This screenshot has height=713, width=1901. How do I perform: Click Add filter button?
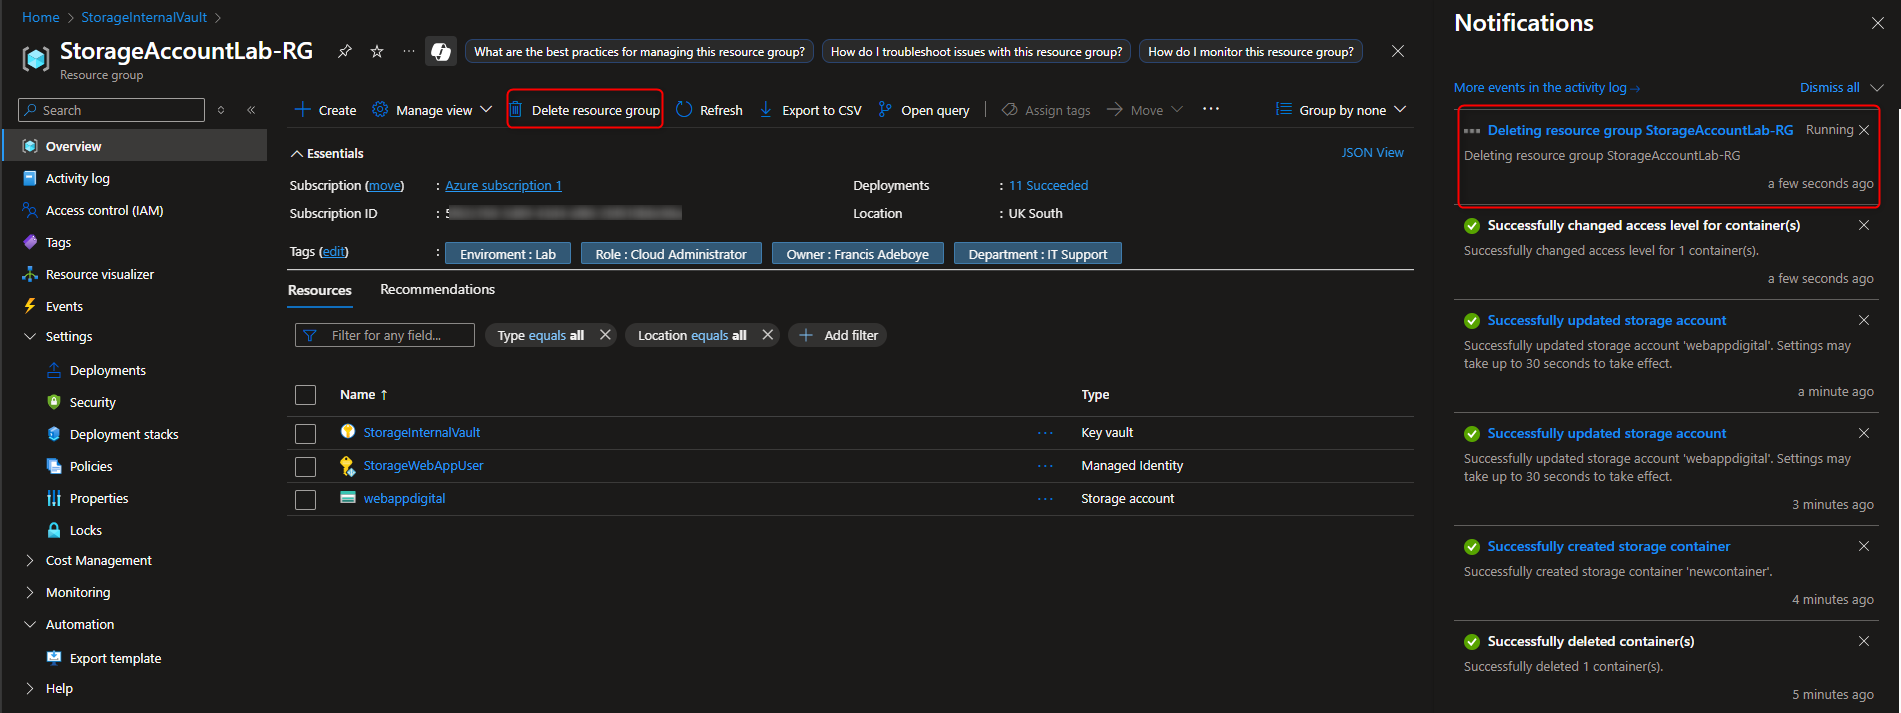(x=838, y=335)
